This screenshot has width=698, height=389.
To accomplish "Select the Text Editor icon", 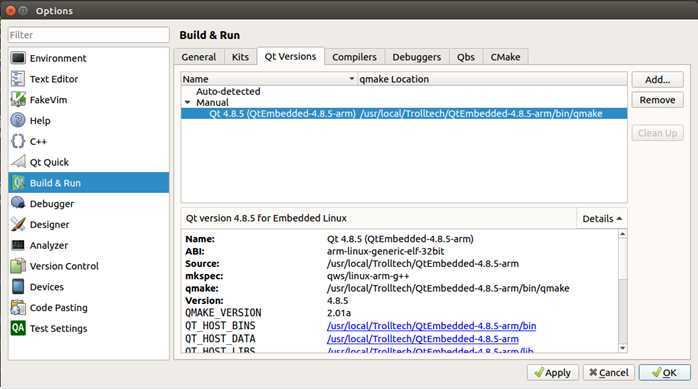I will (x=18, y=79).
